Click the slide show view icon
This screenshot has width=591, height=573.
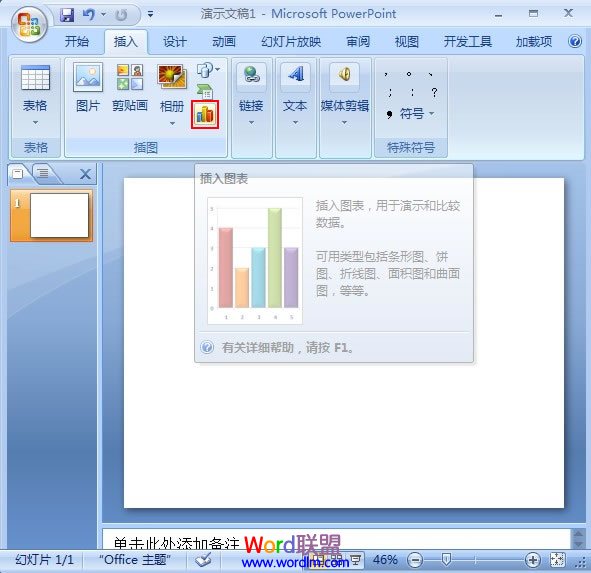tap(356, 560)
